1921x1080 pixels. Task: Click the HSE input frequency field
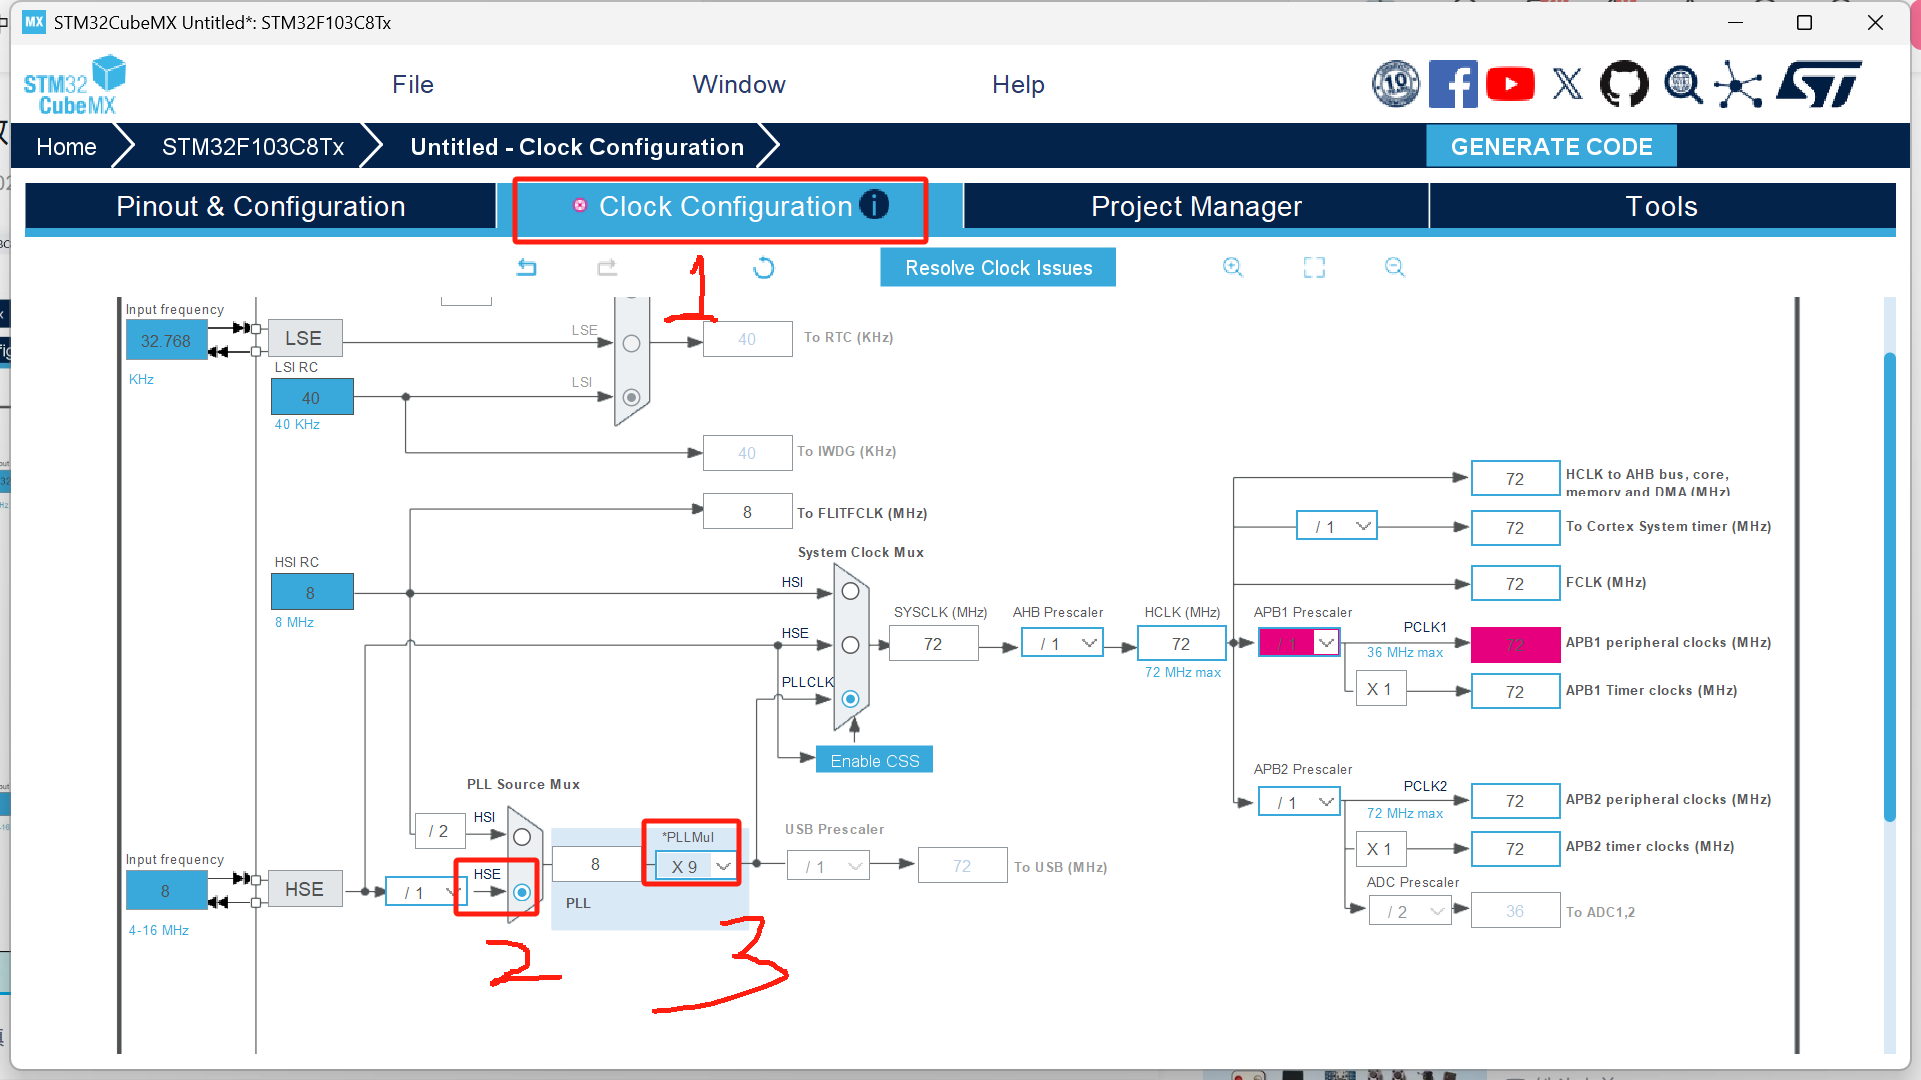click(x=166, y=891)
